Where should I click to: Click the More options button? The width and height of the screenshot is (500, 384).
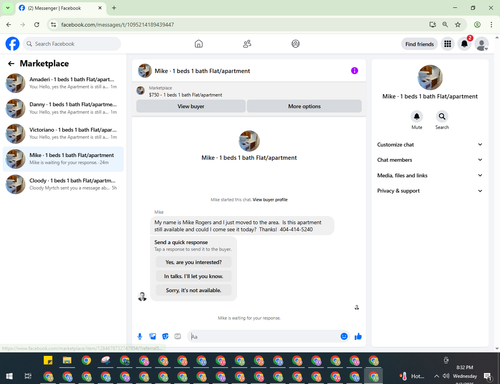(x=304, y=106)
